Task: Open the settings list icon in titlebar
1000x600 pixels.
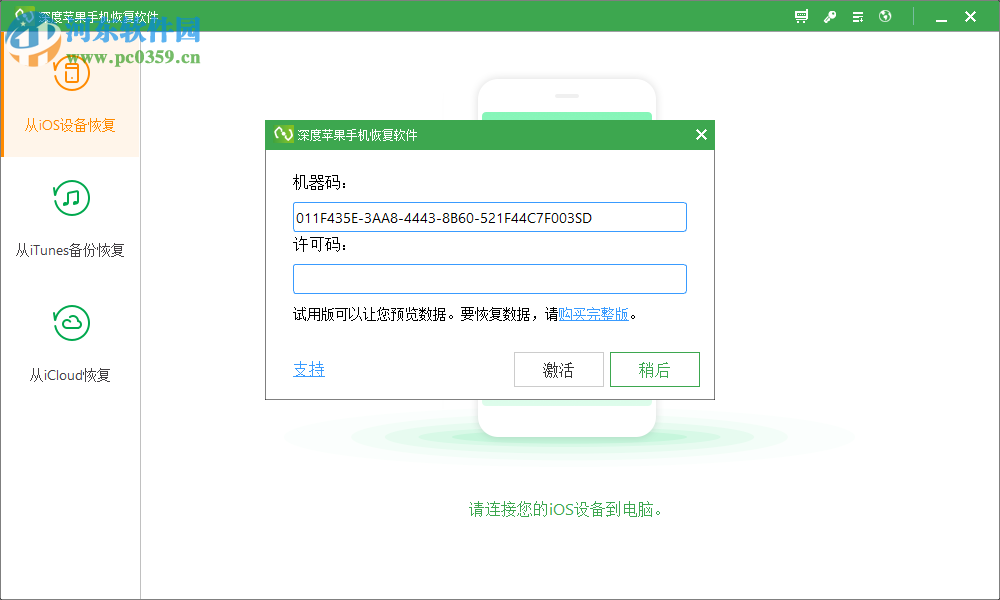Action: point(857,16)
